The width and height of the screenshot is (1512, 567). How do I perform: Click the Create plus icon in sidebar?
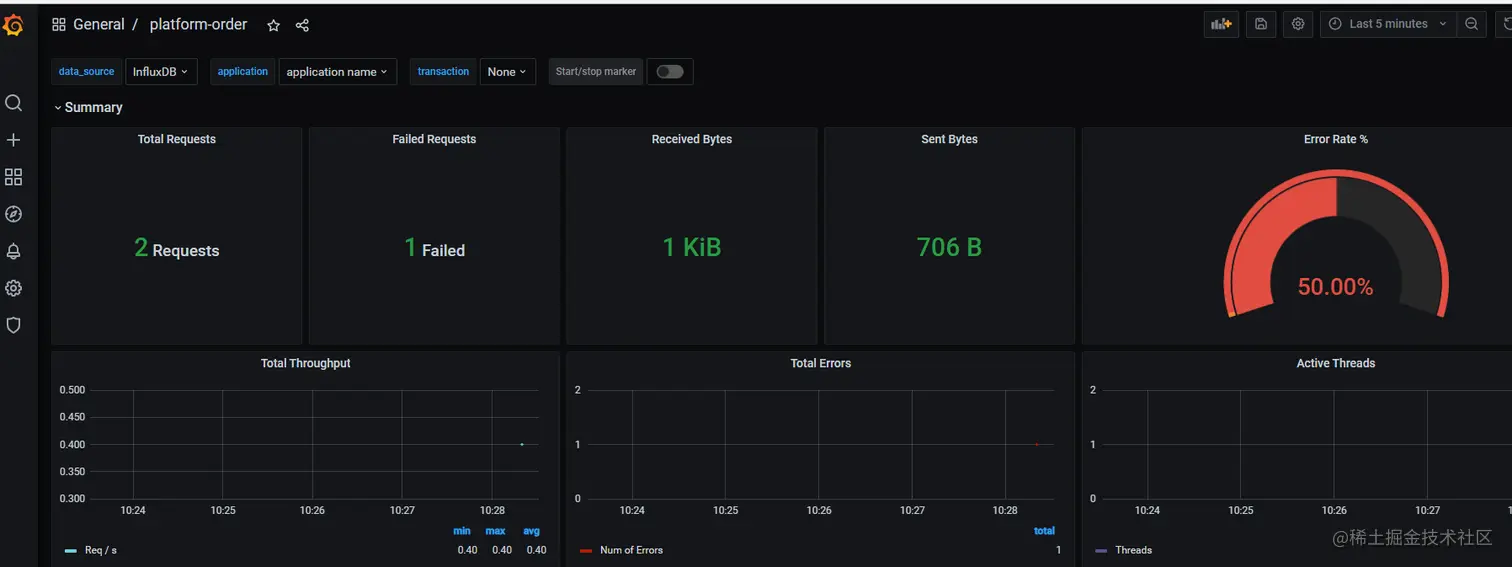point(13,140)
